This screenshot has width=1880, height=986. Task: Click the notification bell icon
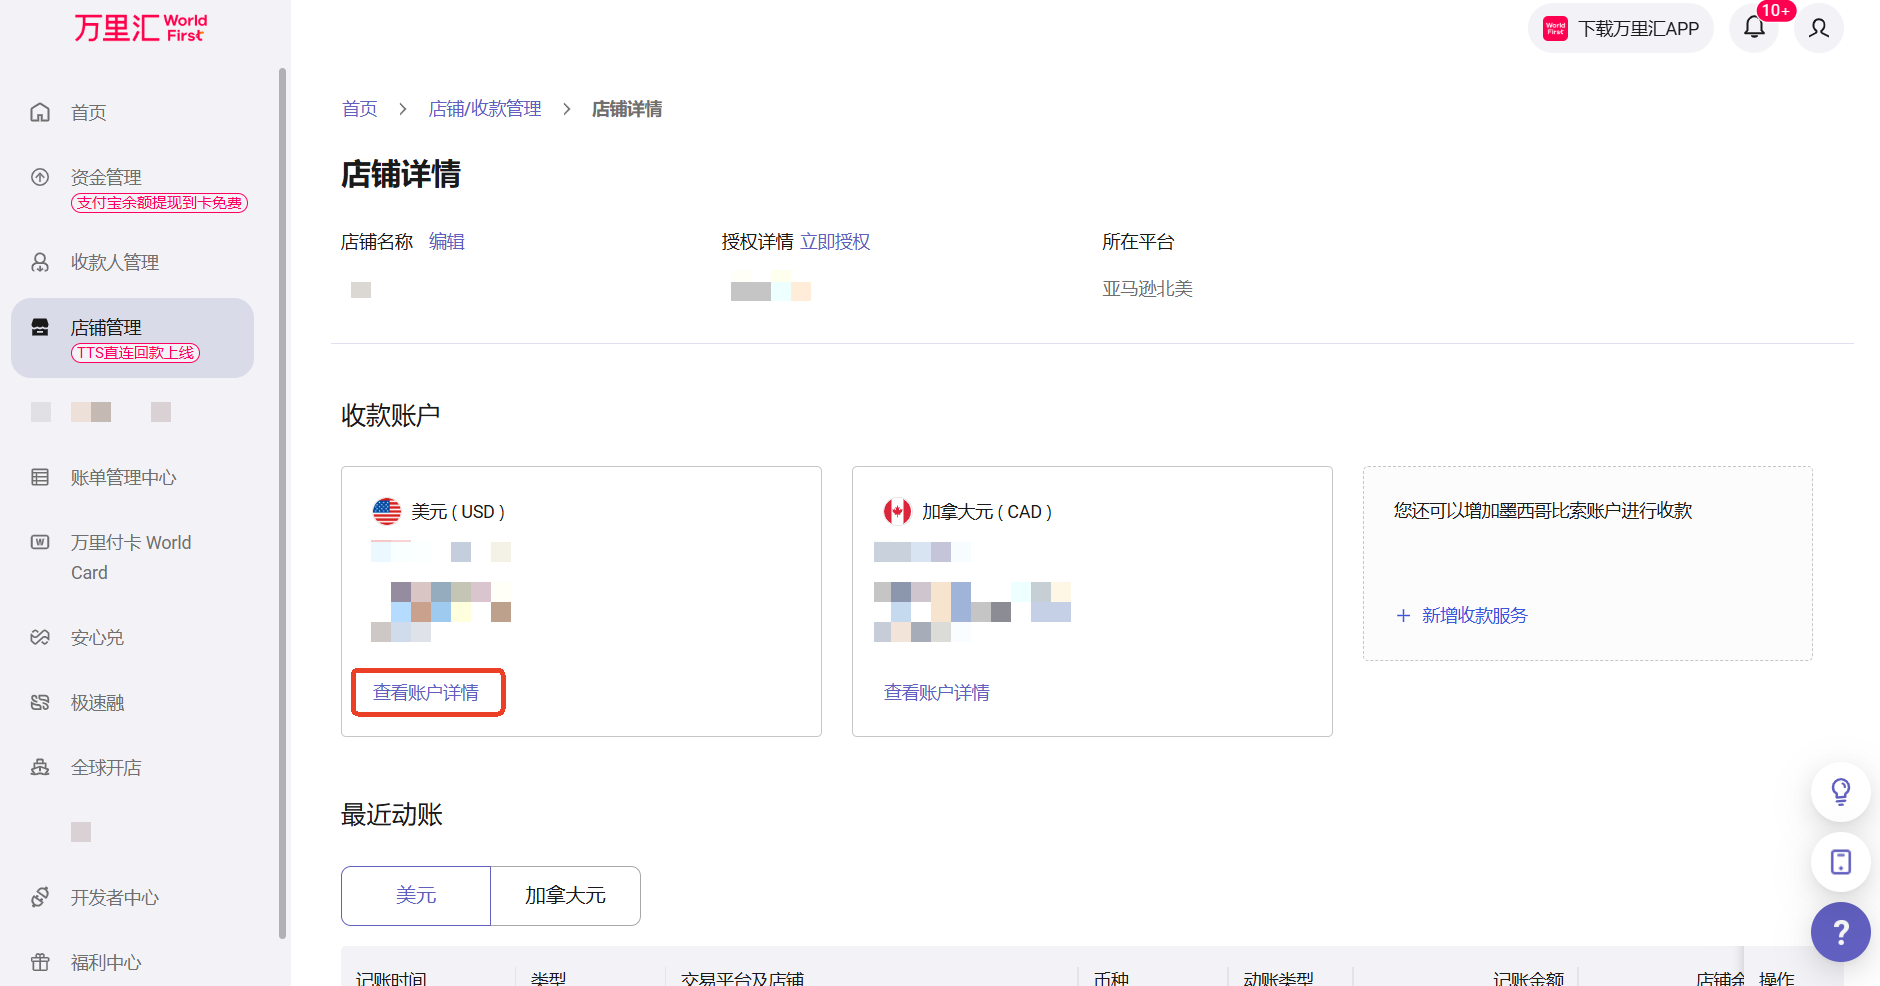(1754, 28)
